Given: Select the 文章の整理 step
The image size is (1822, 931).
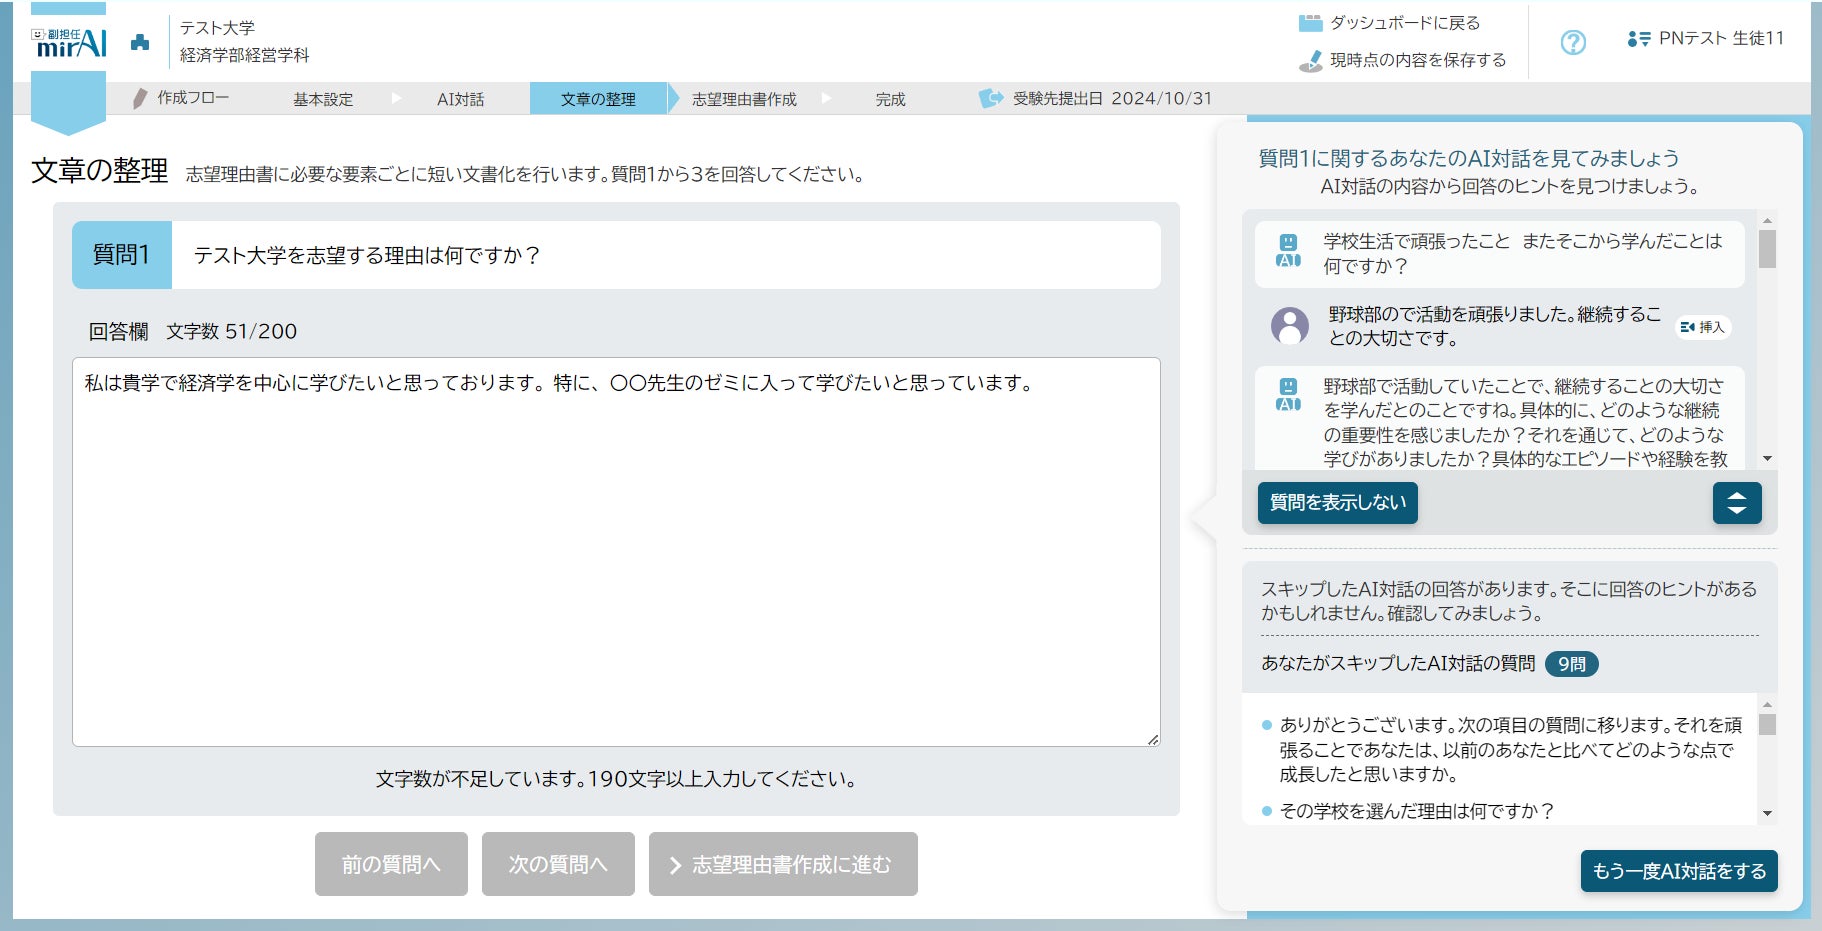Looking at the screenshot, I should point(598,99).
